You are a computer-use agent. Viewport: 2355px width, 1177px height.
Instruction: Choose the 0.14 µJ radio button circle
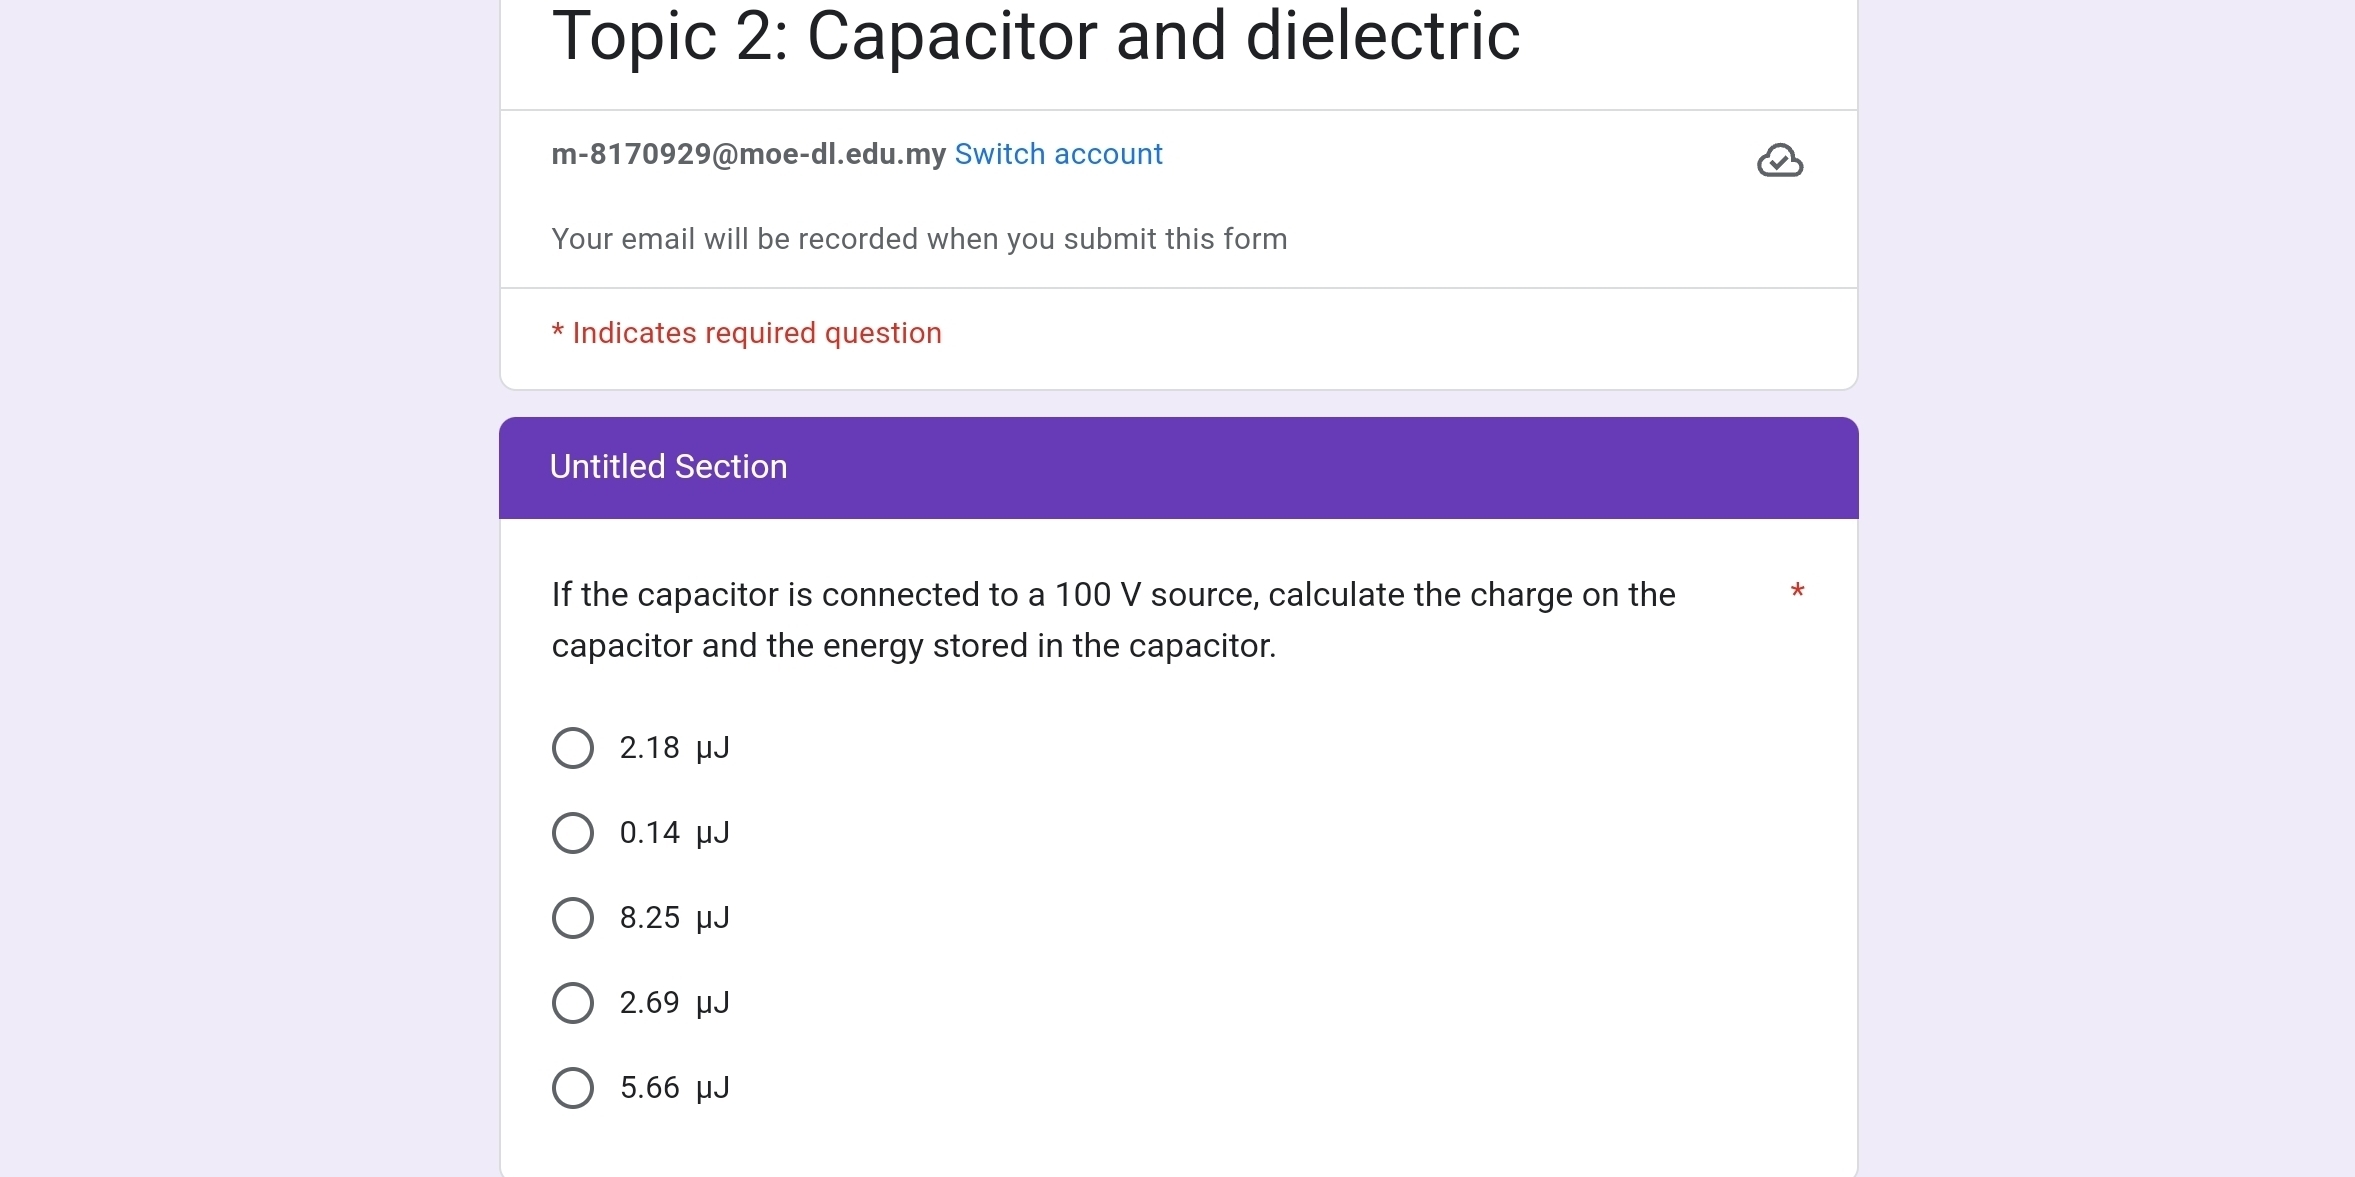click(573, 833)
